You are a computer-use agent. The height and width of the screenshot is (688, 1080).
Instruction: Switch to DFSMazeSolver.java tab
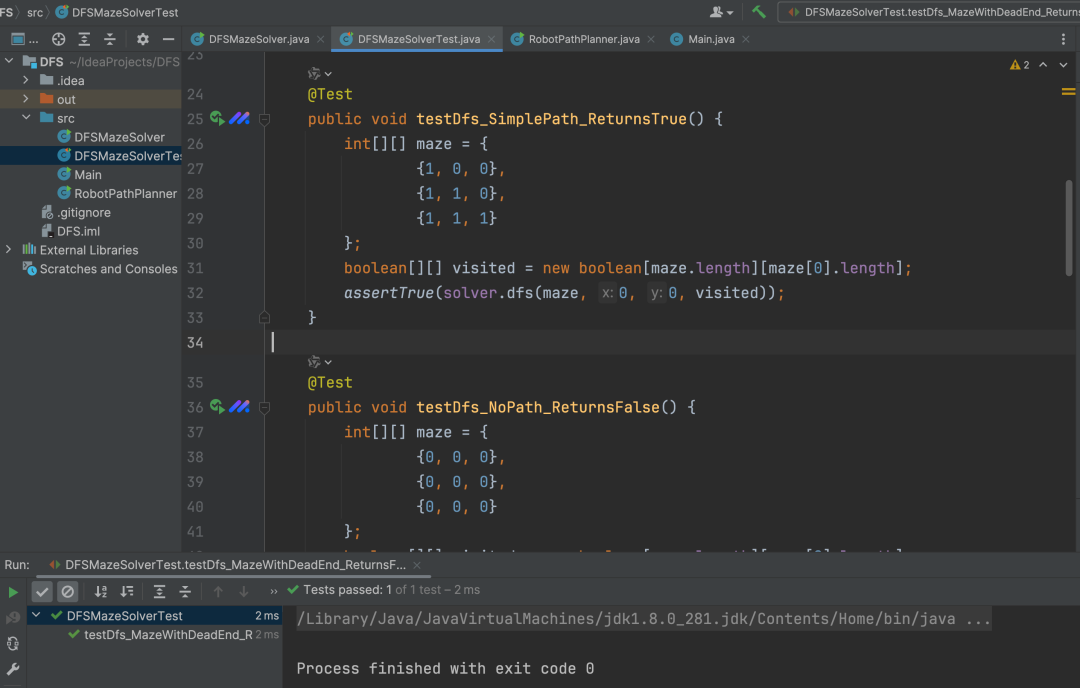[258, 39]
